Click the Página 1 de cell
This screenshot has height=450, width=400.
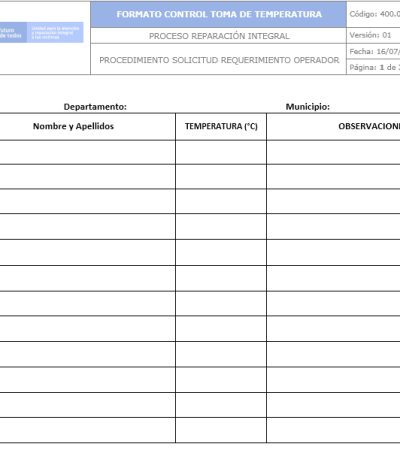pos(374,67)
